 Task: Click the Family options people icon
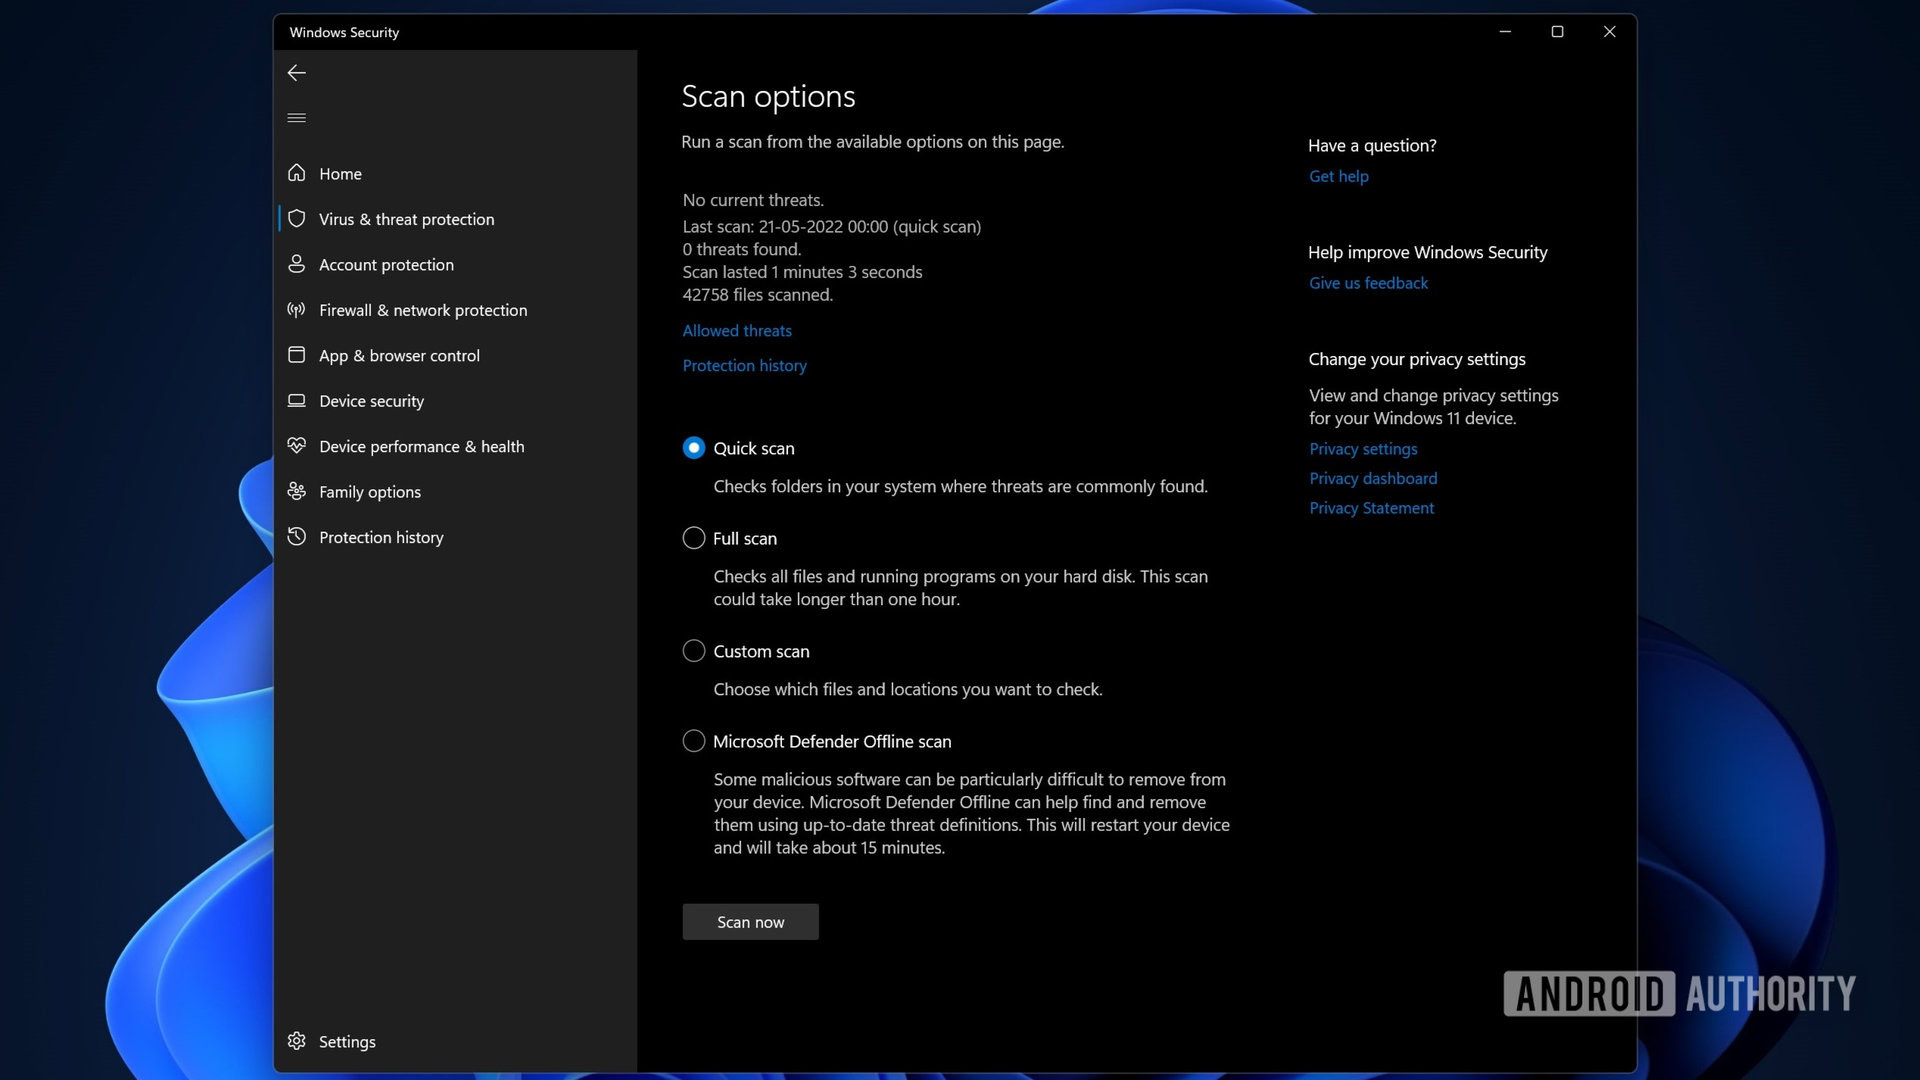(296, 491)
